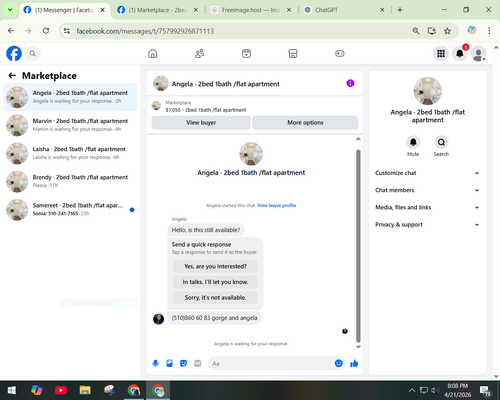500x400 pixels.
Task: Attach a file with the image icon
Action: tap(169, 363)
